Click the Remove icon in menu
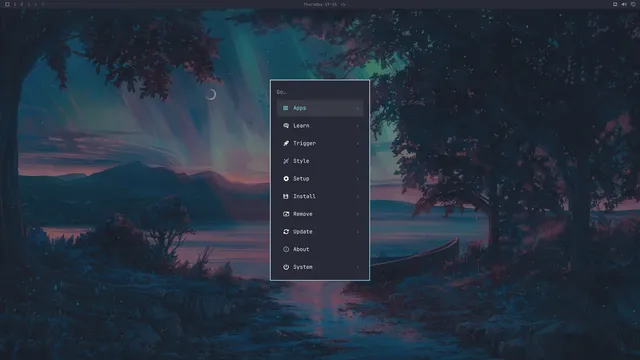This screenshot has width=640, height=360. (x=286, y=214)
